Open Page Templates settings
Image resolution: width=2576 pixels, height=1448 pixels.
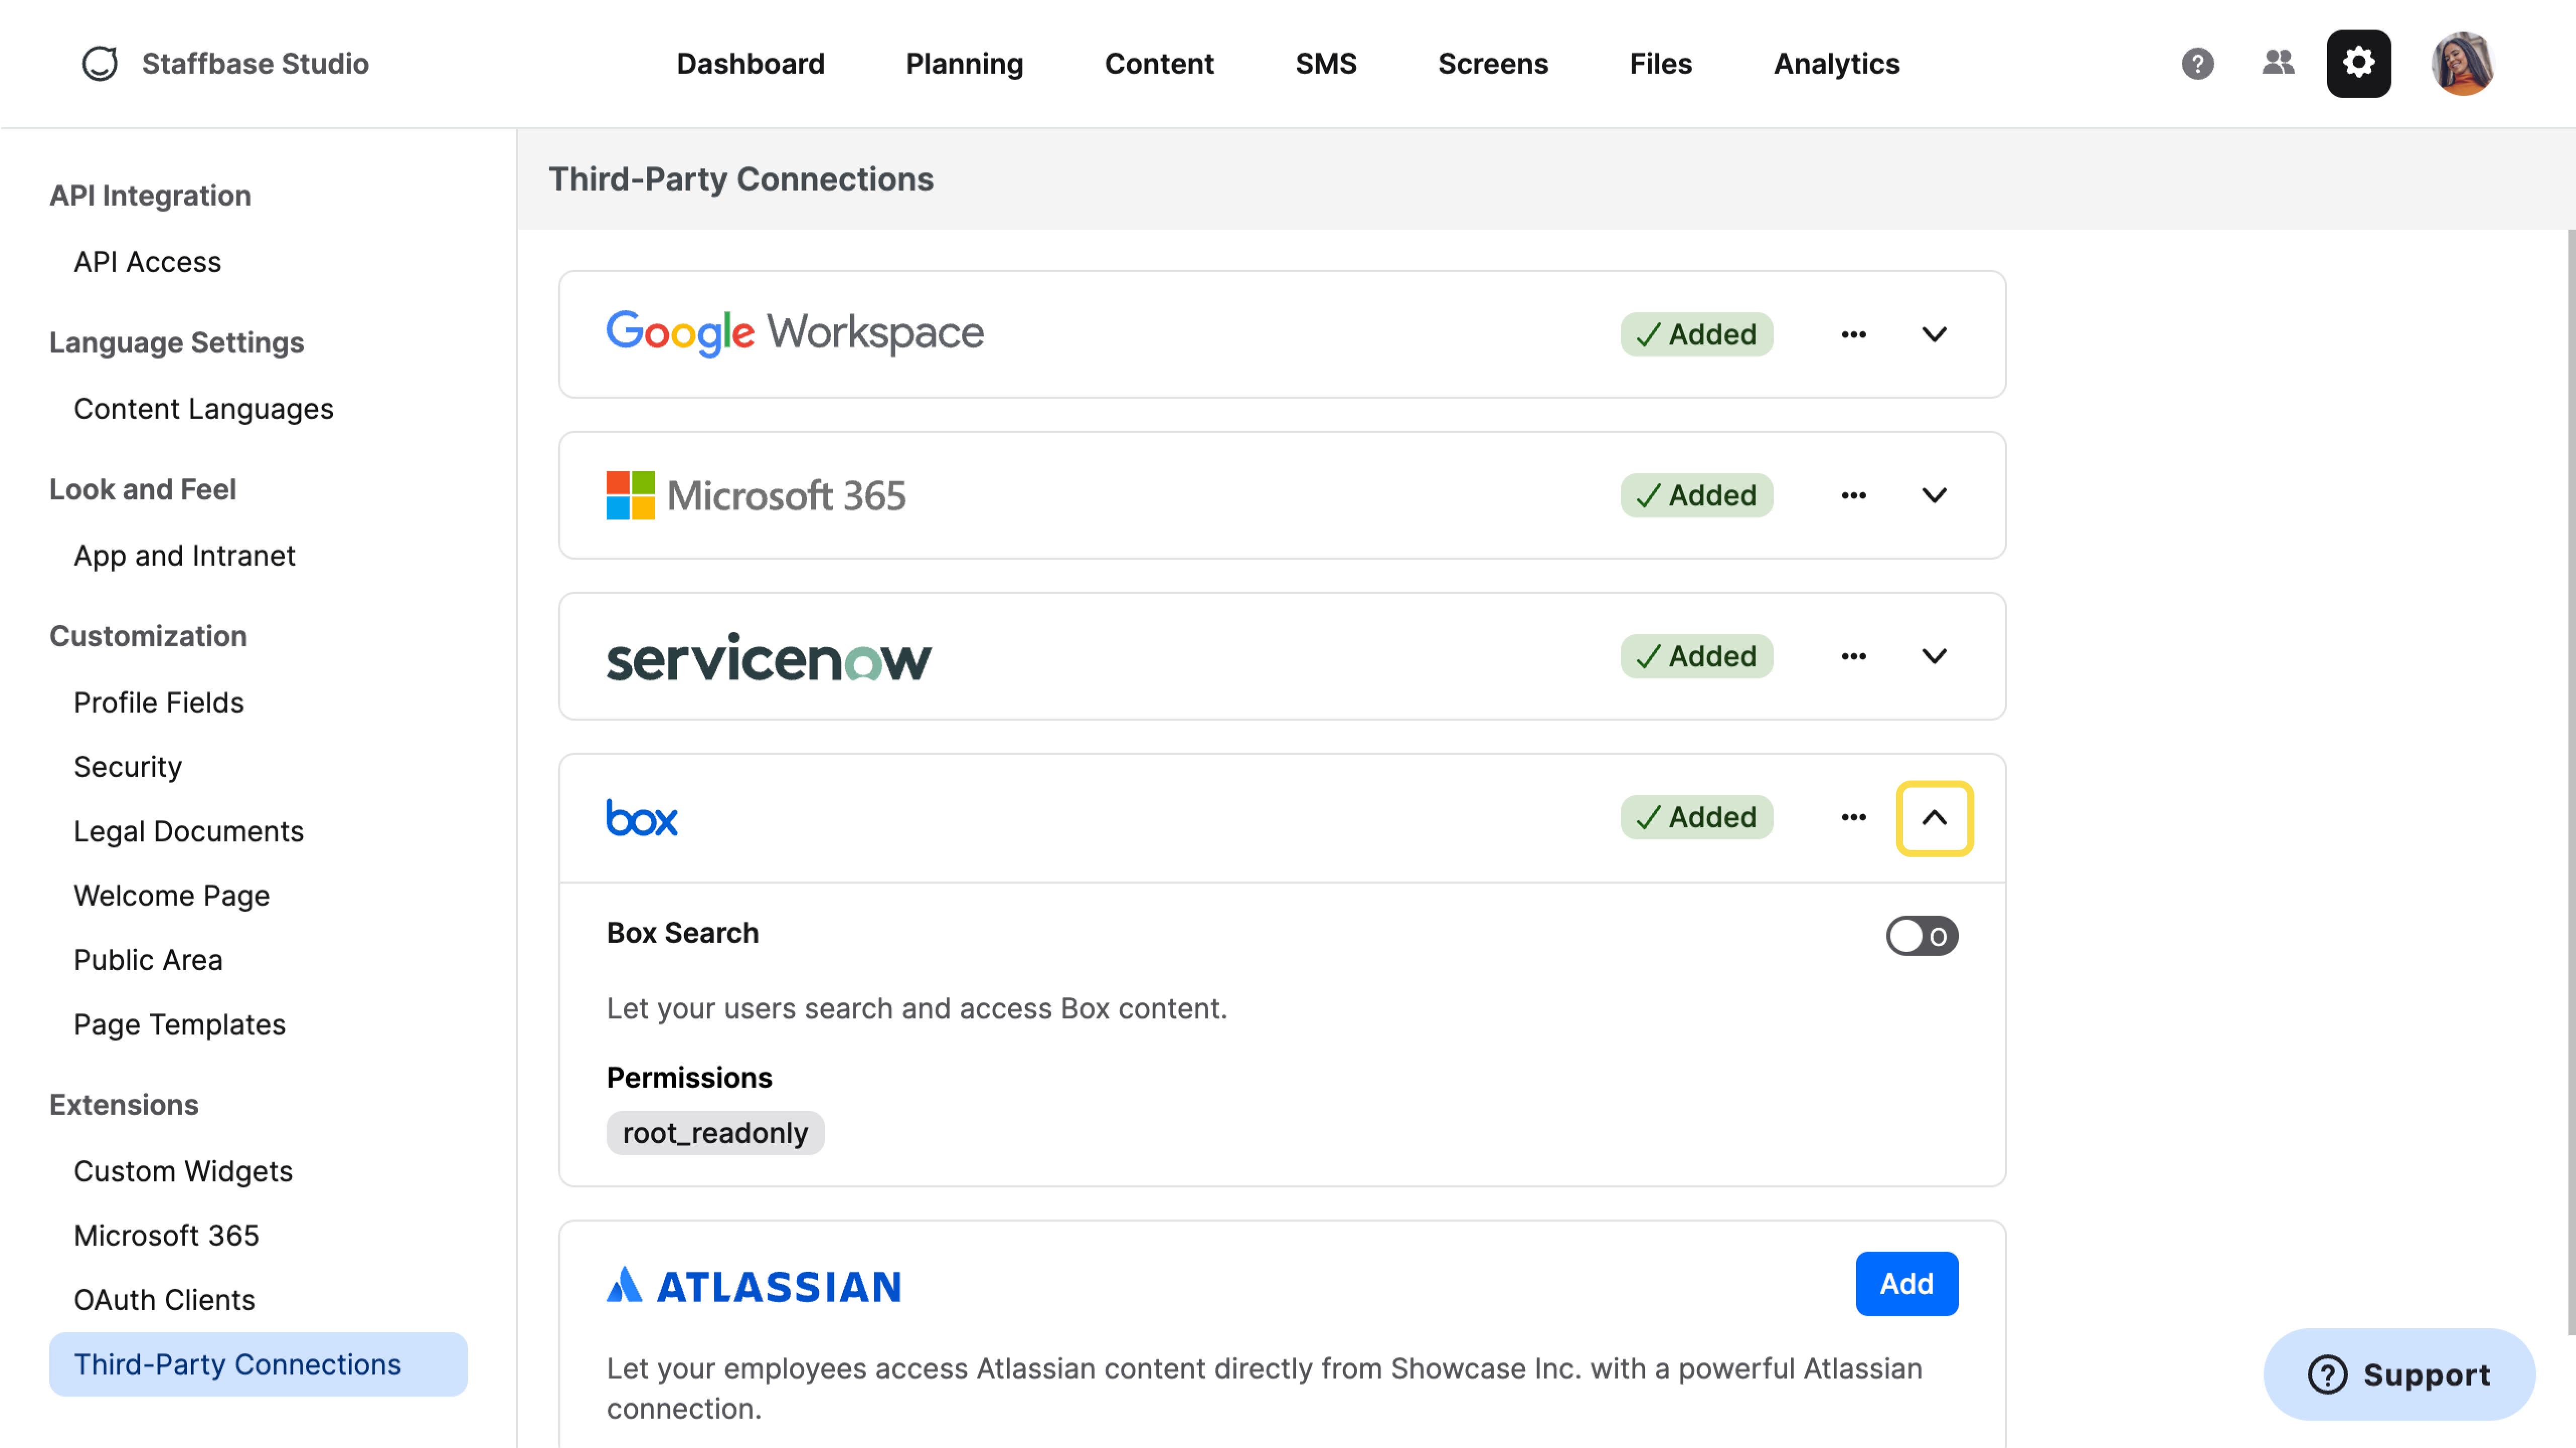tap(179, 1025)
